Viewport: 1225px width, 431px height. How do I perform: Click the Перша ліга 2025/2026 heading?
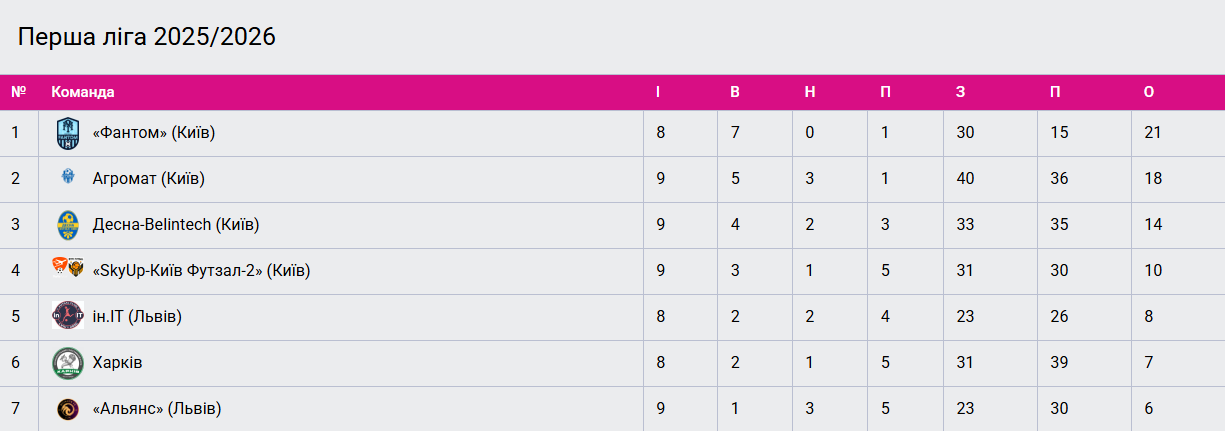[x=147, y=37]
